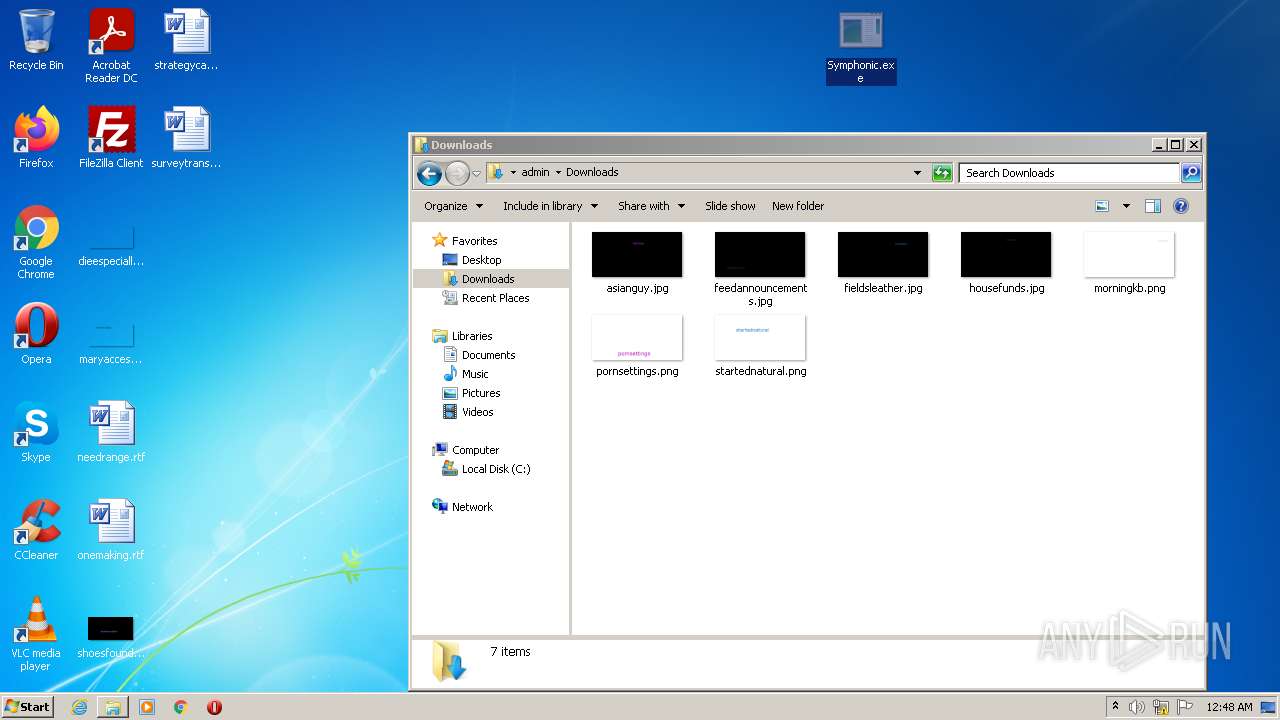Click the volume icon in system tray

tap(1137, 707)
